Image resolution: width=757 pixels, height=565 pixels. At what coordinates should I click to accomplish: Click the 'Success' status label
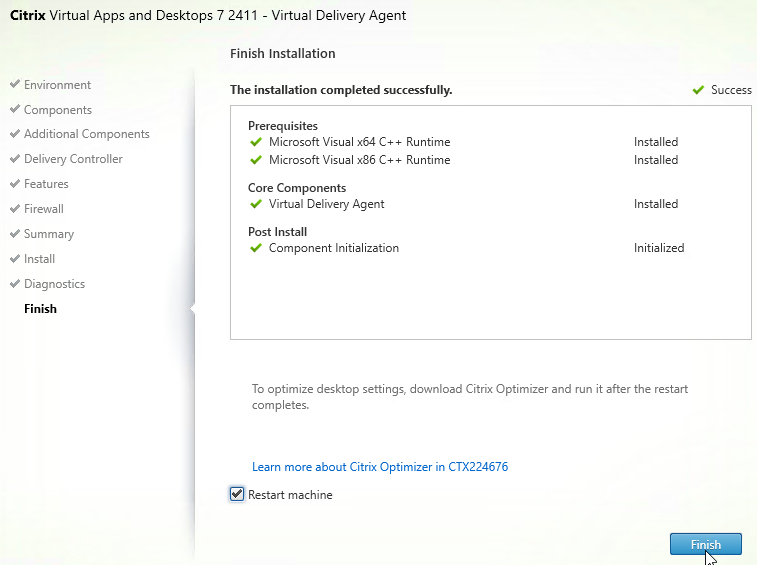[731, 90]
